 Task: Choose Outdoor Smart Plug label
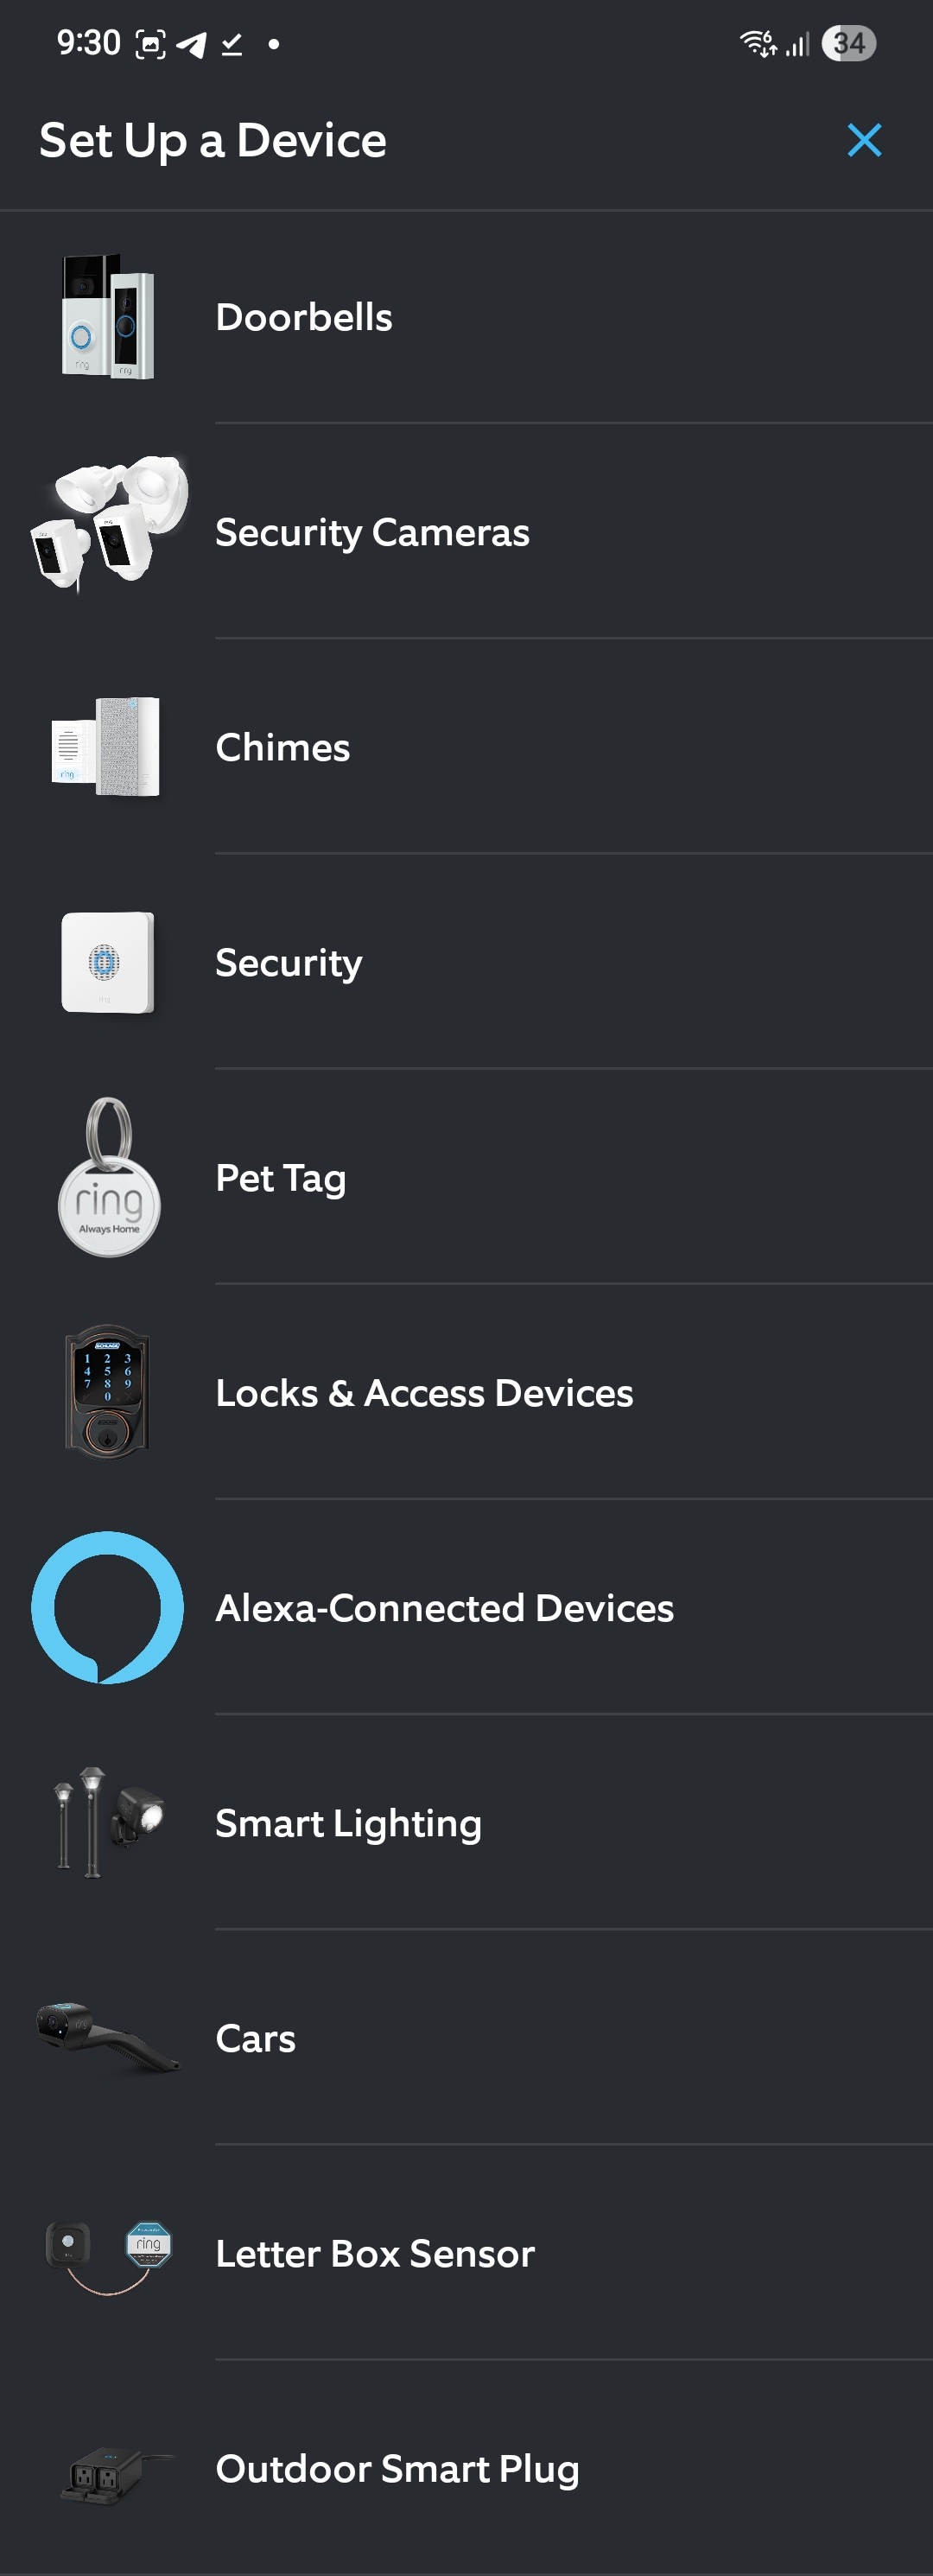pos(397,2468)
